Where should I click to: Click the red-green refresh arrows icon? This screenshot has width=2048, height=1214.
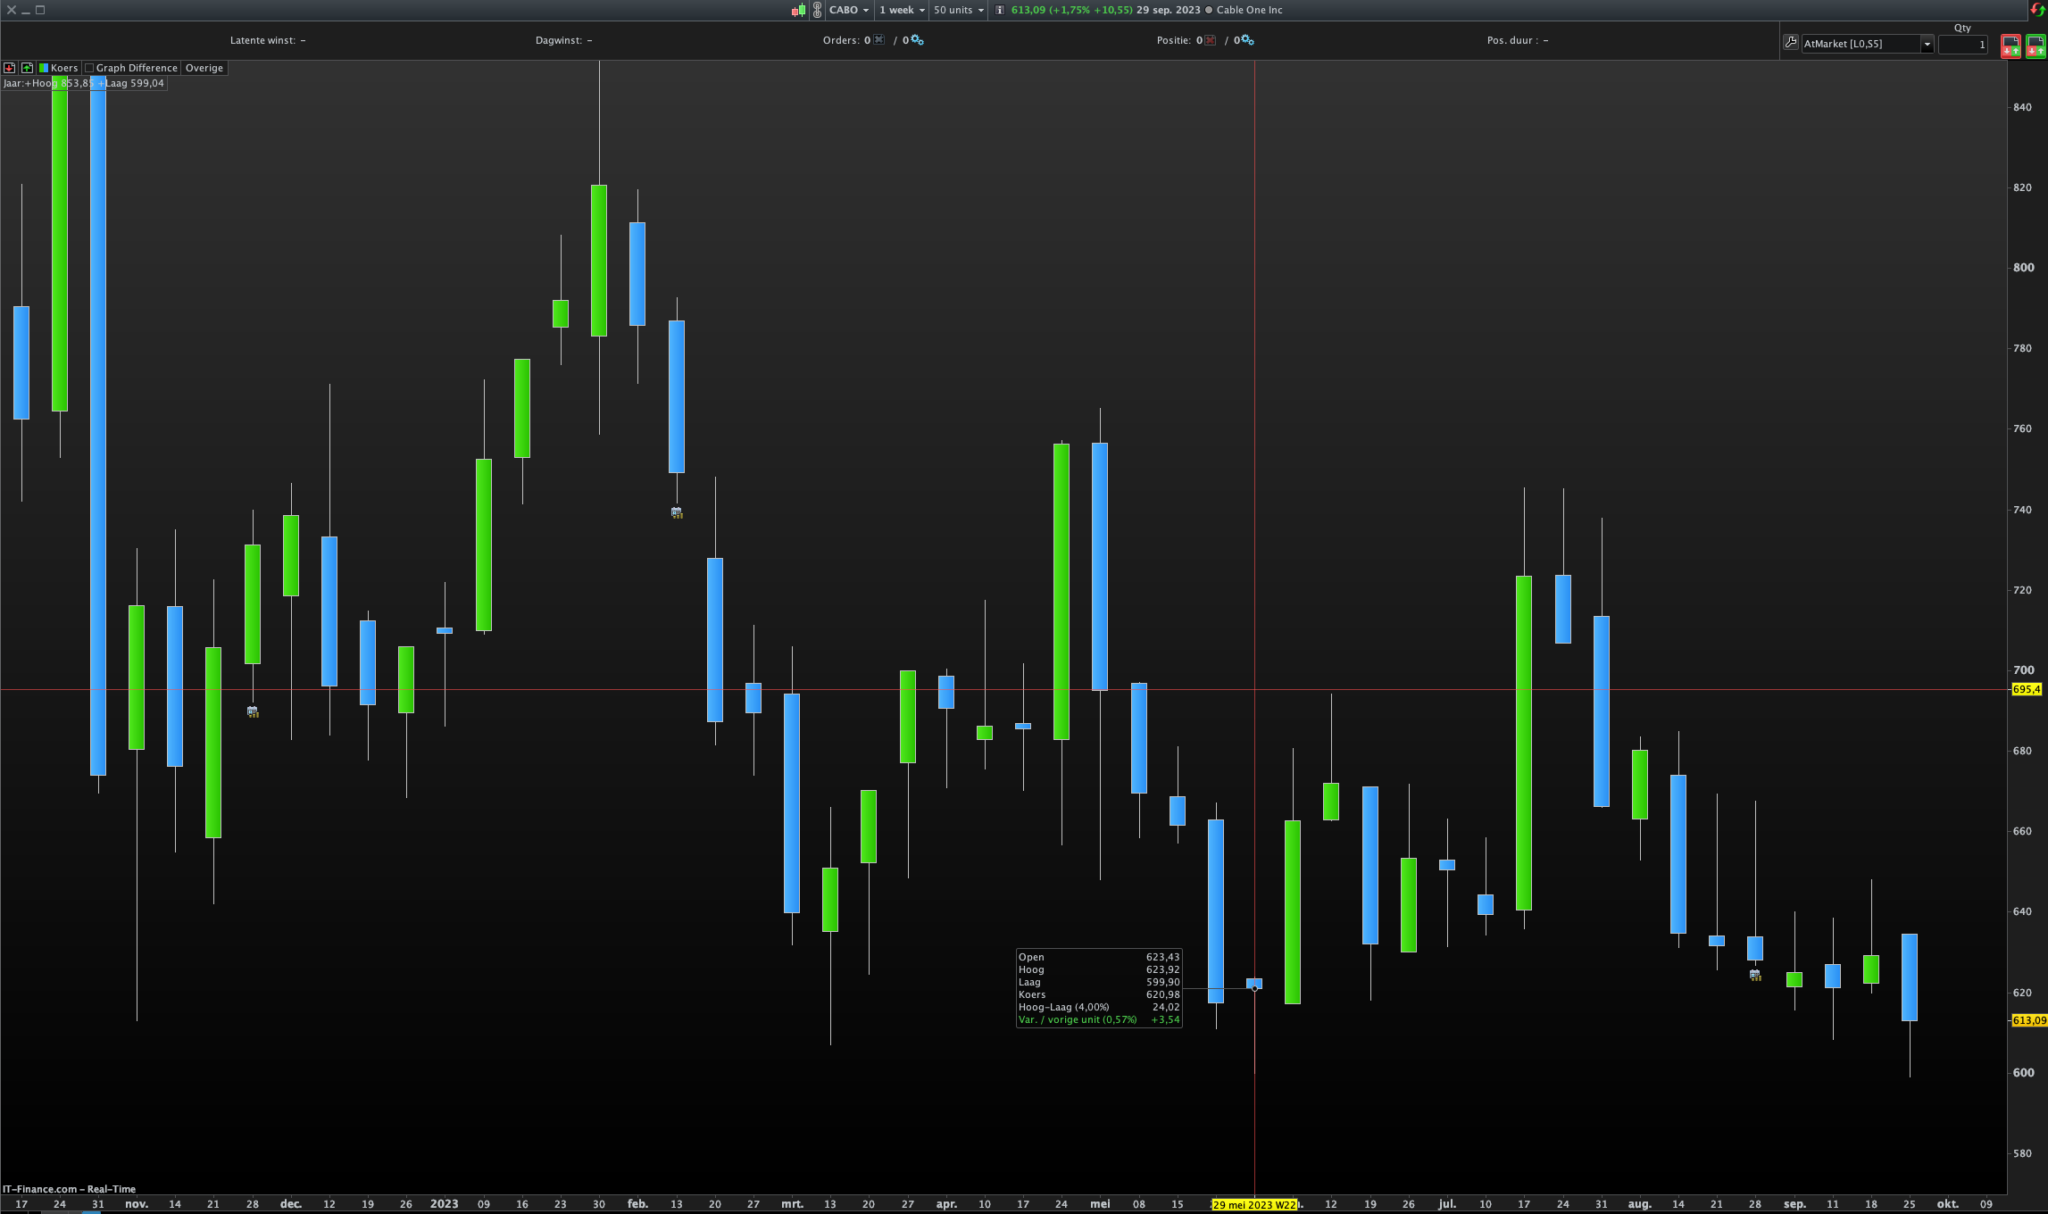pos(2037,10)
